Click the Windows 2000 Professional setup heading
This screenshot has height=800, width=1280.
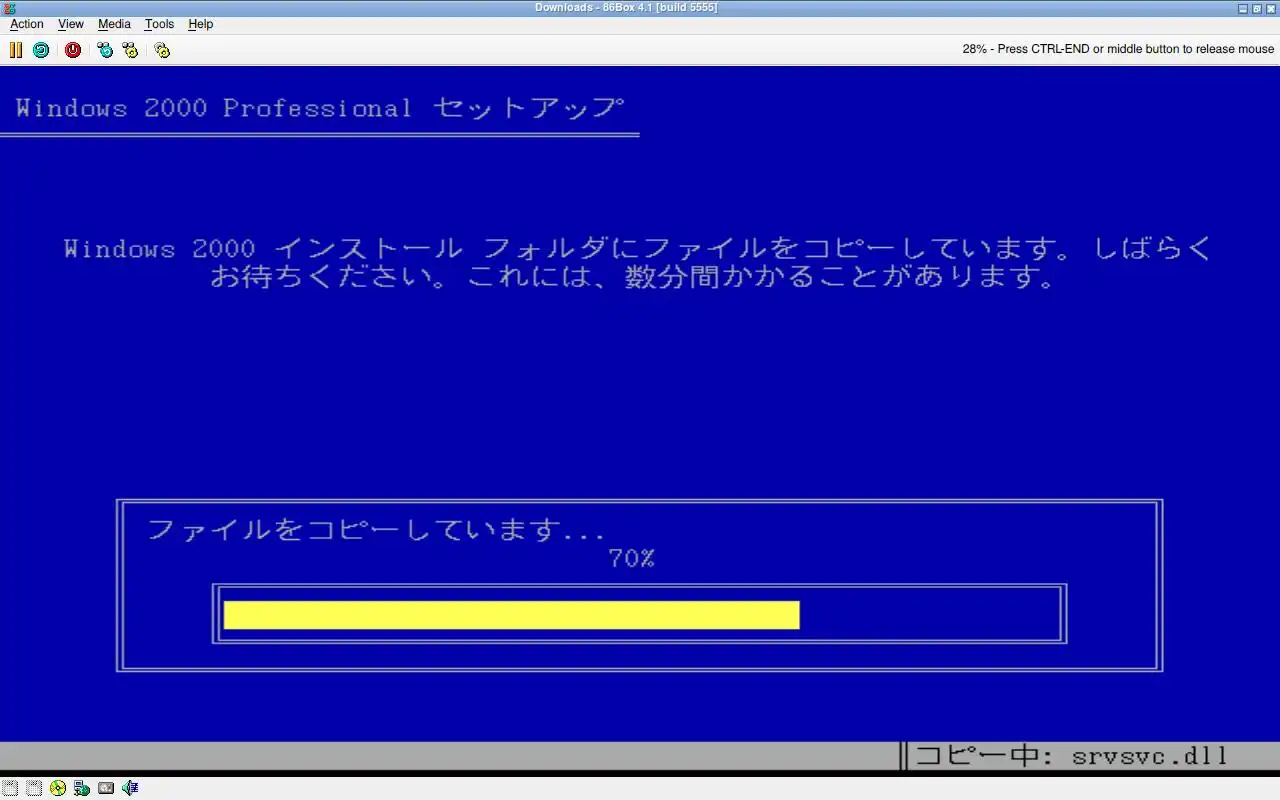click(x=320, y=108)
